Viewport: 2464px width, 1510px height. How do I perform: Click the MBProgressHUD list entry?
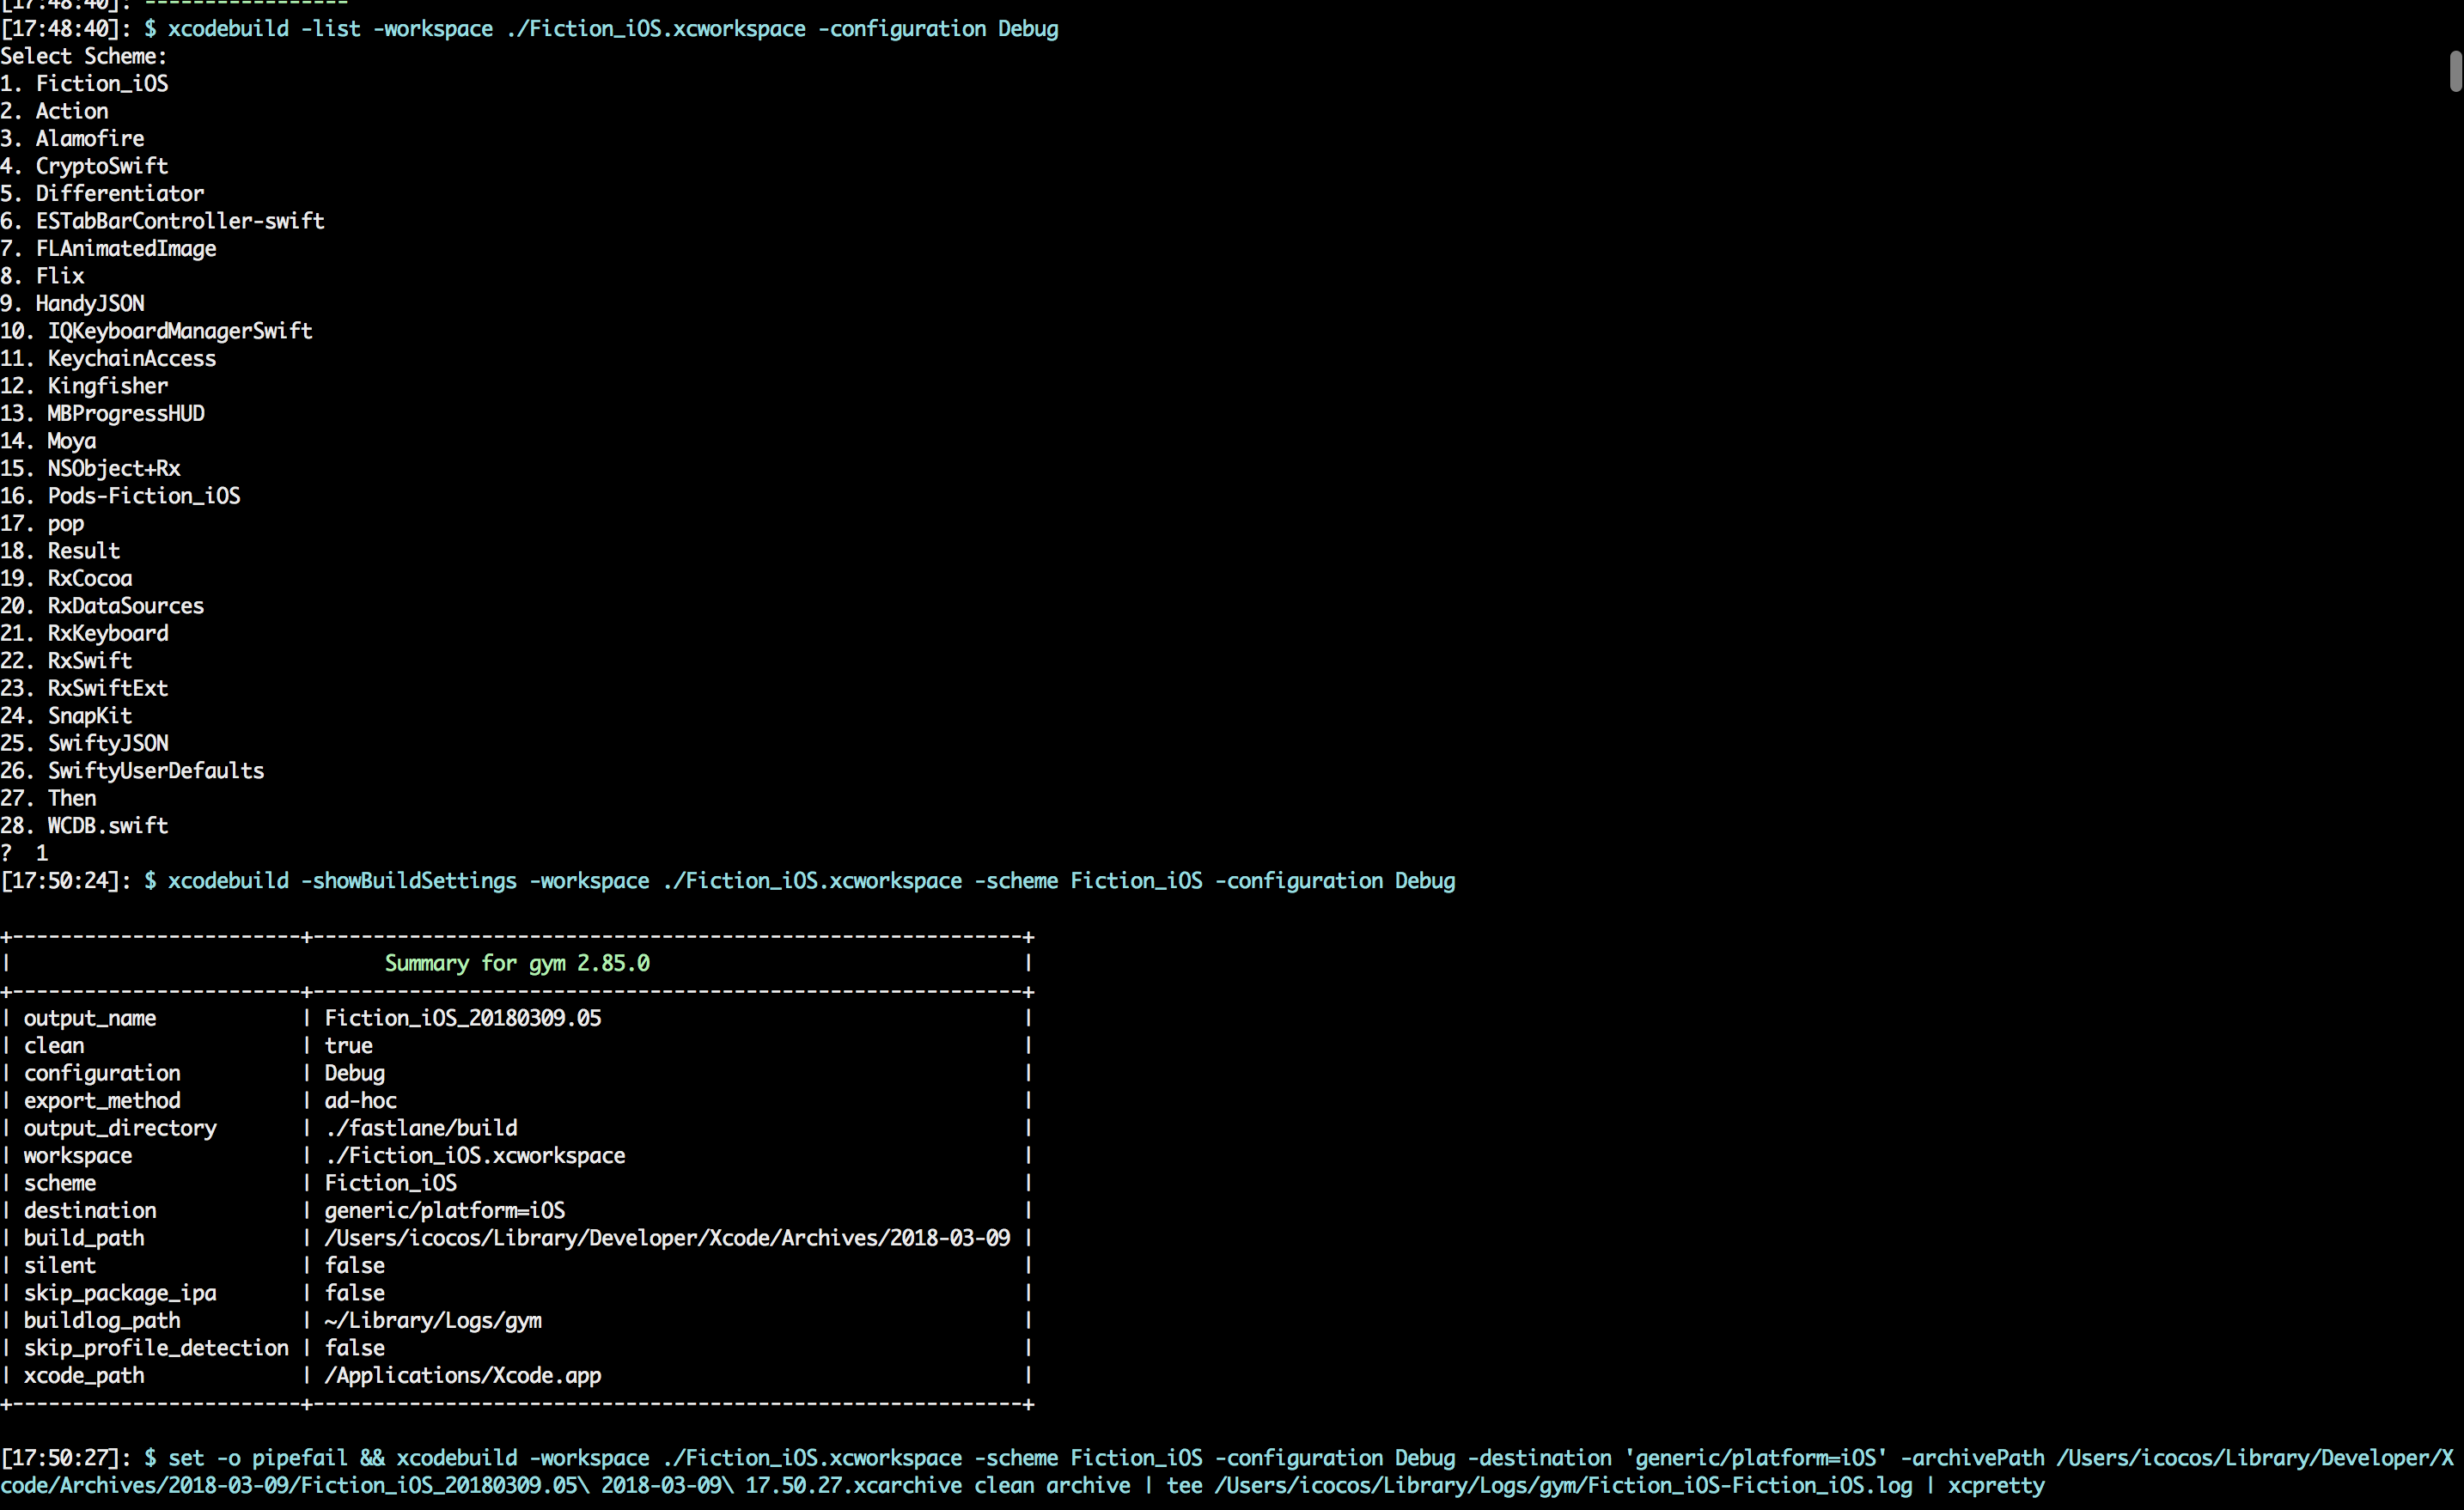click(x=125, y=414)
